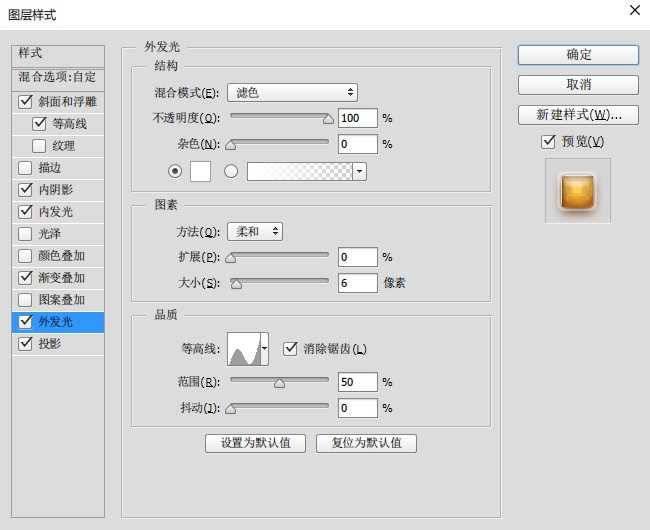650x530 pixels.
Task: Open the contour picker arrow
Action: (x=264, y=350)
